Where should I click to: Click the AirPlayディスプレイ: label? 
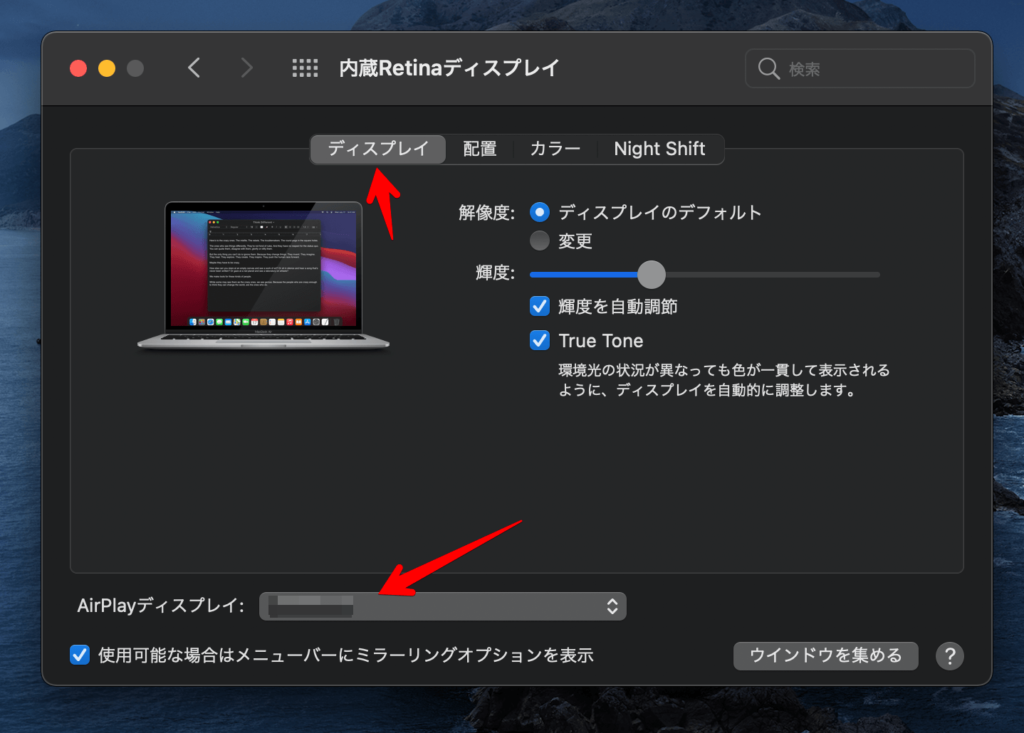click(x=161, y=606)
